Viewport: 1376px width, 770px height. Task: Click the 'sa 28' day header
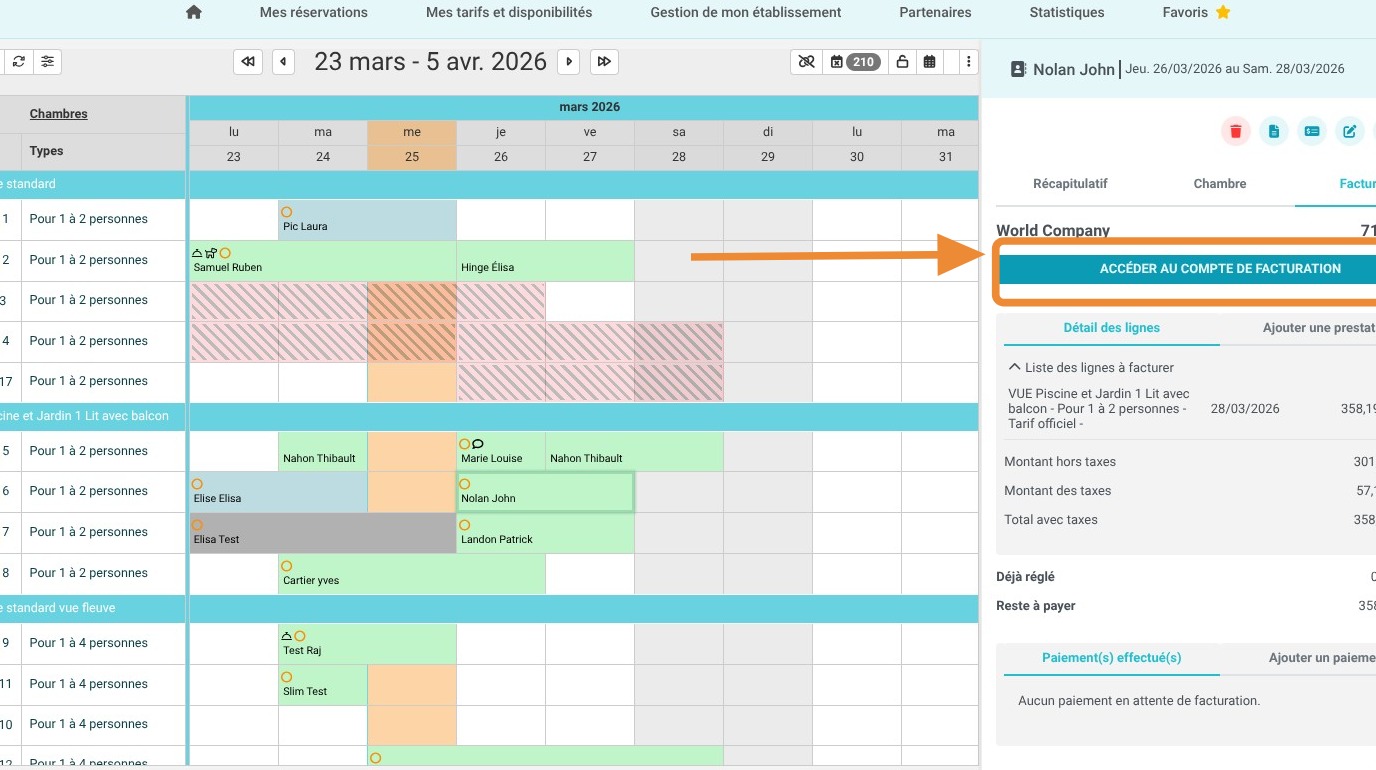pos(679,145)
